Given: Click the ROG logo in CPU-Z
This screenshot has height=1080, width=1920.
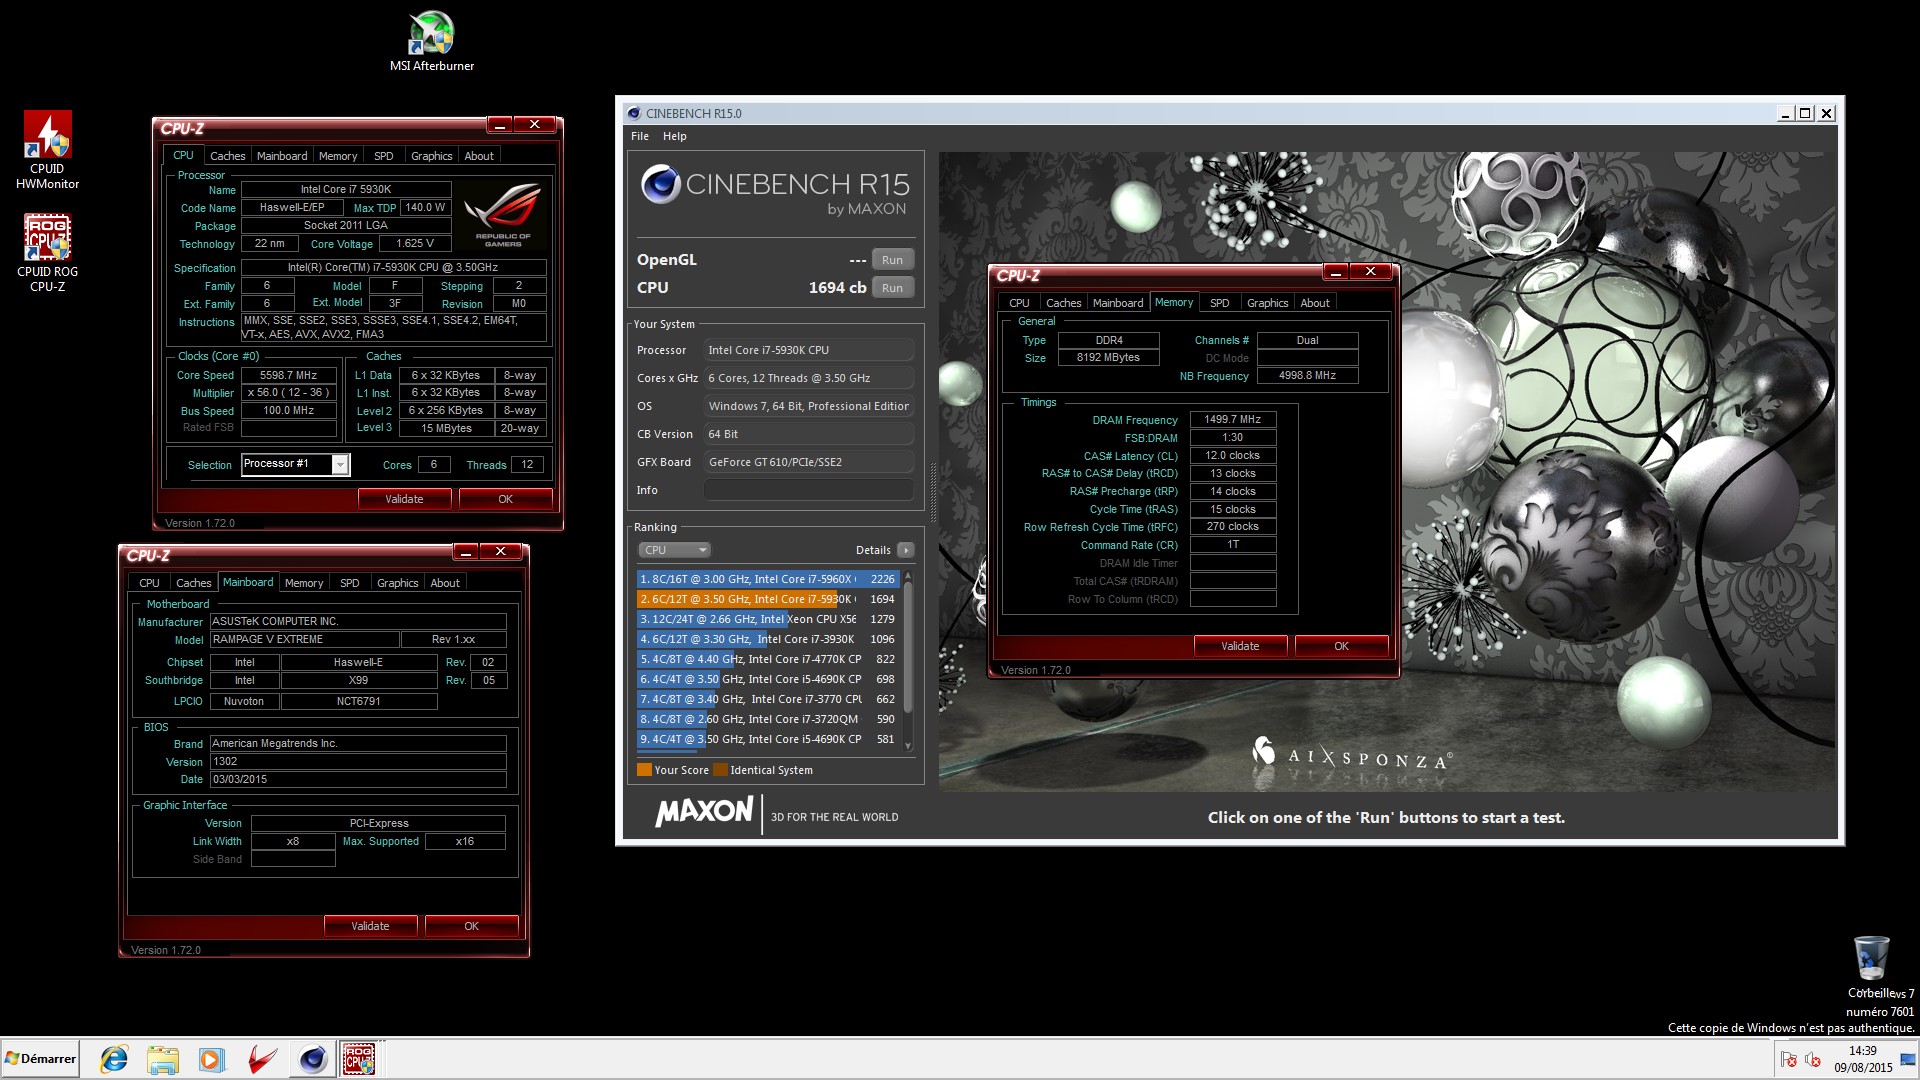Looking at the screenshot, I should pyautogui.click(x=503, y=213).
